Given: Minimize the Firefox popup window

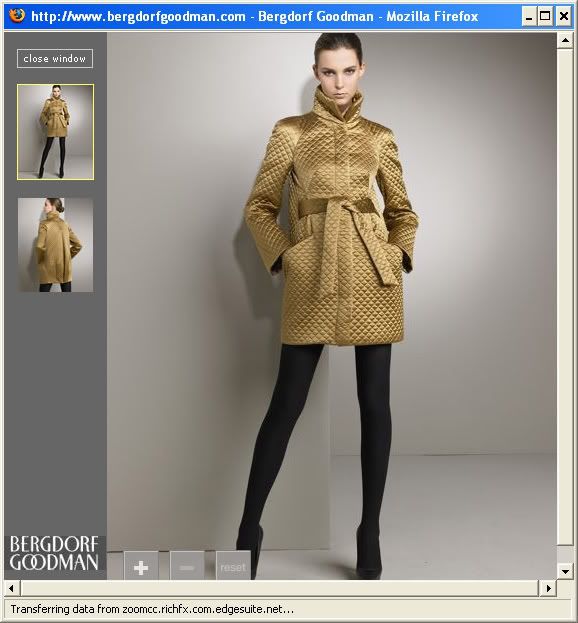Looking at the screenshot, I should (529, 17).
